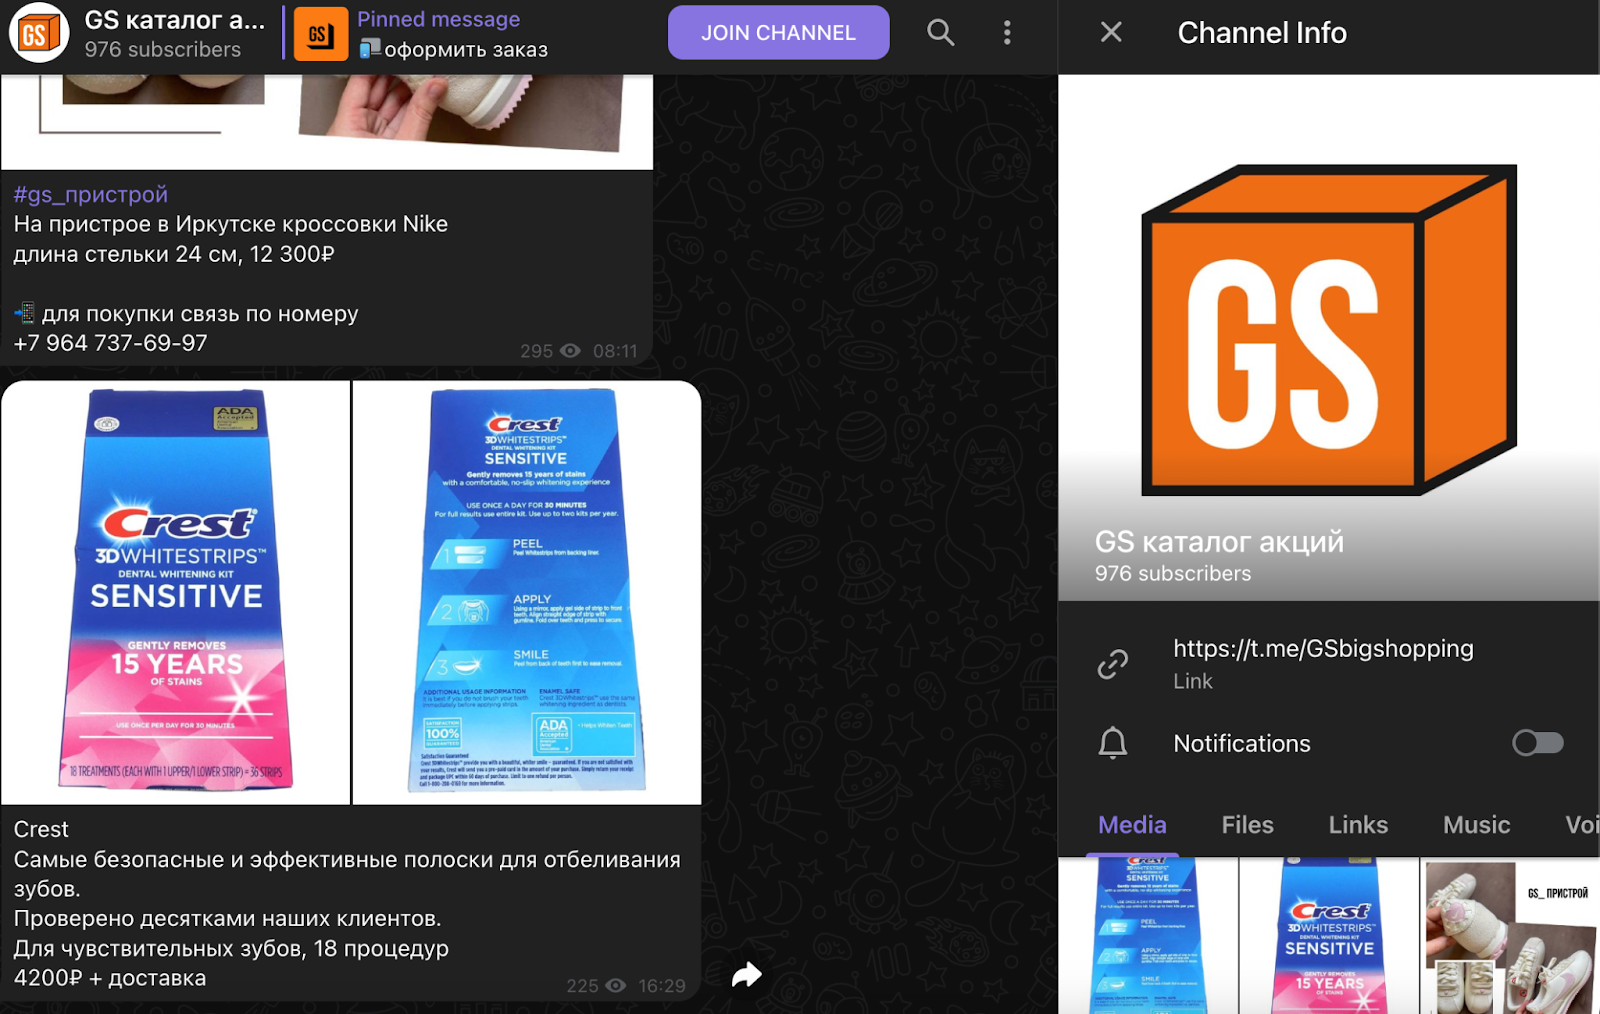Click 'Crest' title line in post caption
This screenshot has height=1014, width=1600.
pos(41,829)
